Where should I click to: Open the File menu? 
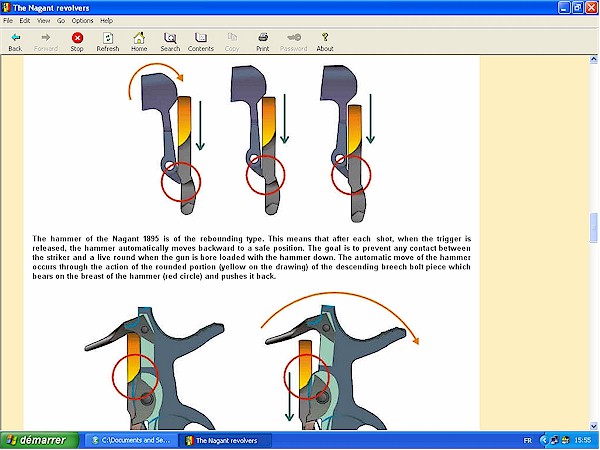click(x=8, y=21)
